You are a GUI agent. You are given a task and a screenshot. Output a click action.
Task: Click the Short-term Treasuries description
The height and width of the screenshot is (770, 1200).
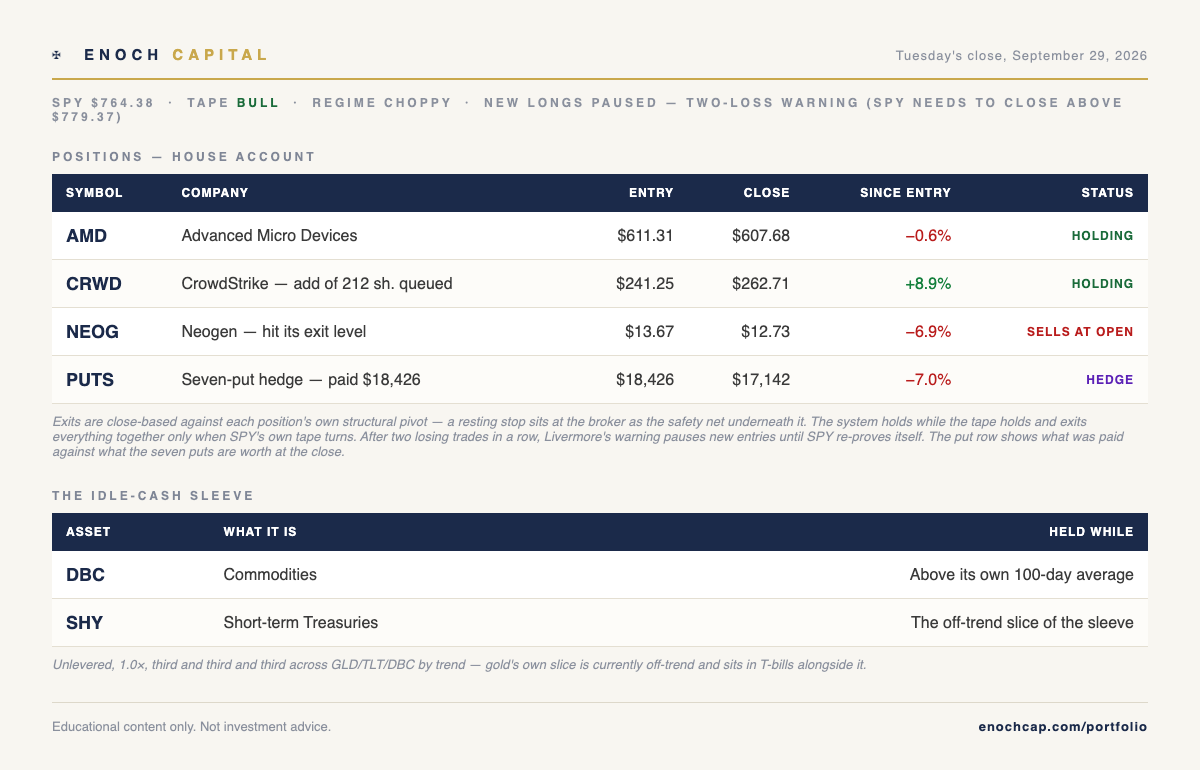tap(301, 623)
